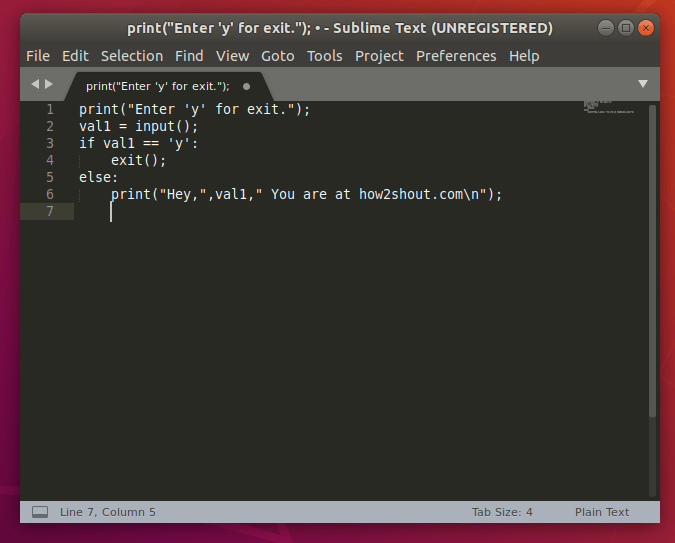The image size is (675, 543).
Task: Click line number 7 in the gutter
Action: pos(50,211)
